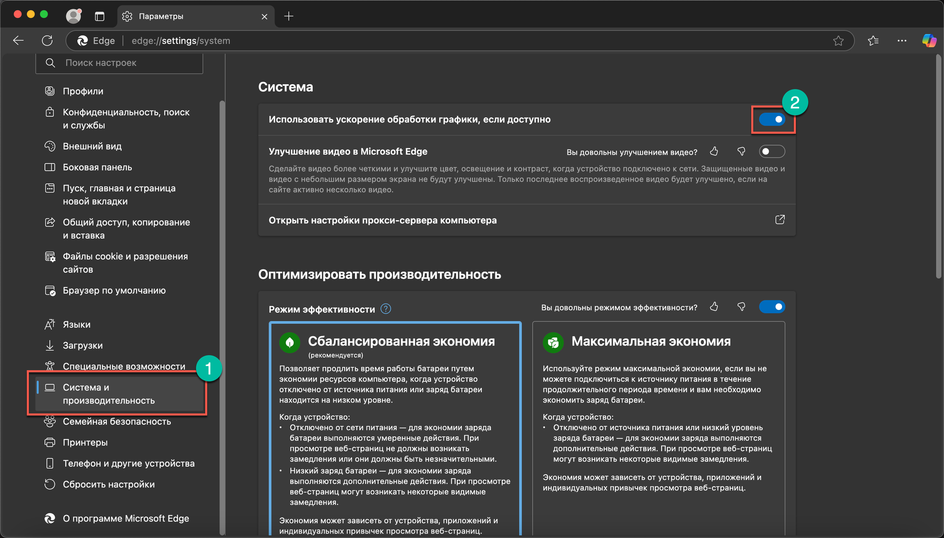Click the Поиск настроек search field

tap(119, 63)
